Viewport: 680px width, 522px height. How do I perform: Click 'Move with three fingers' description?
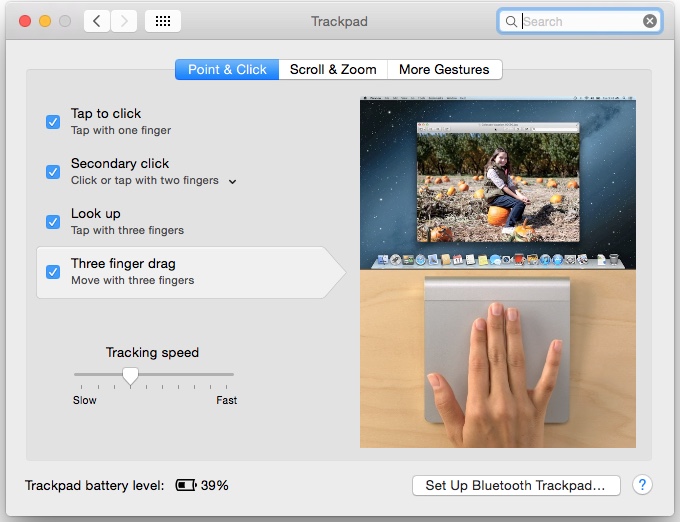[133, 280]
